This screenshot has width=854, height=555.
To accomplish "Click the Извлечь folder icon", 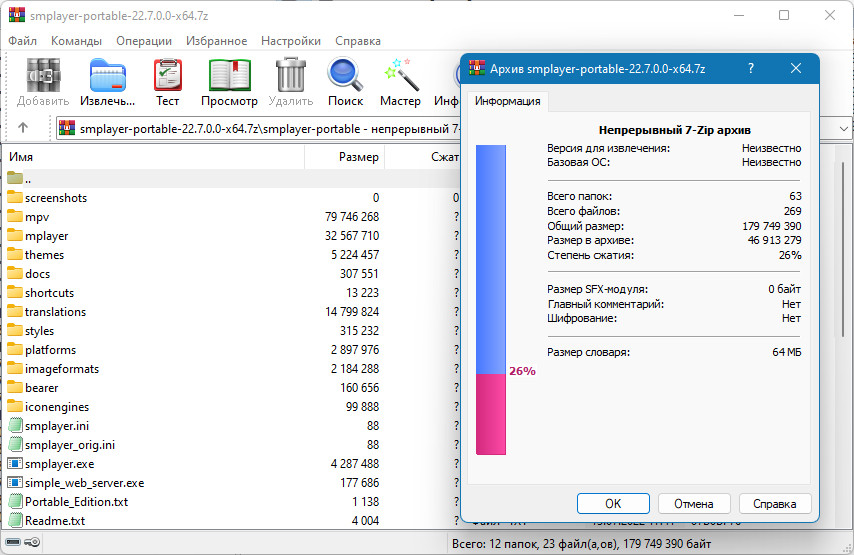I will (107, 75).
